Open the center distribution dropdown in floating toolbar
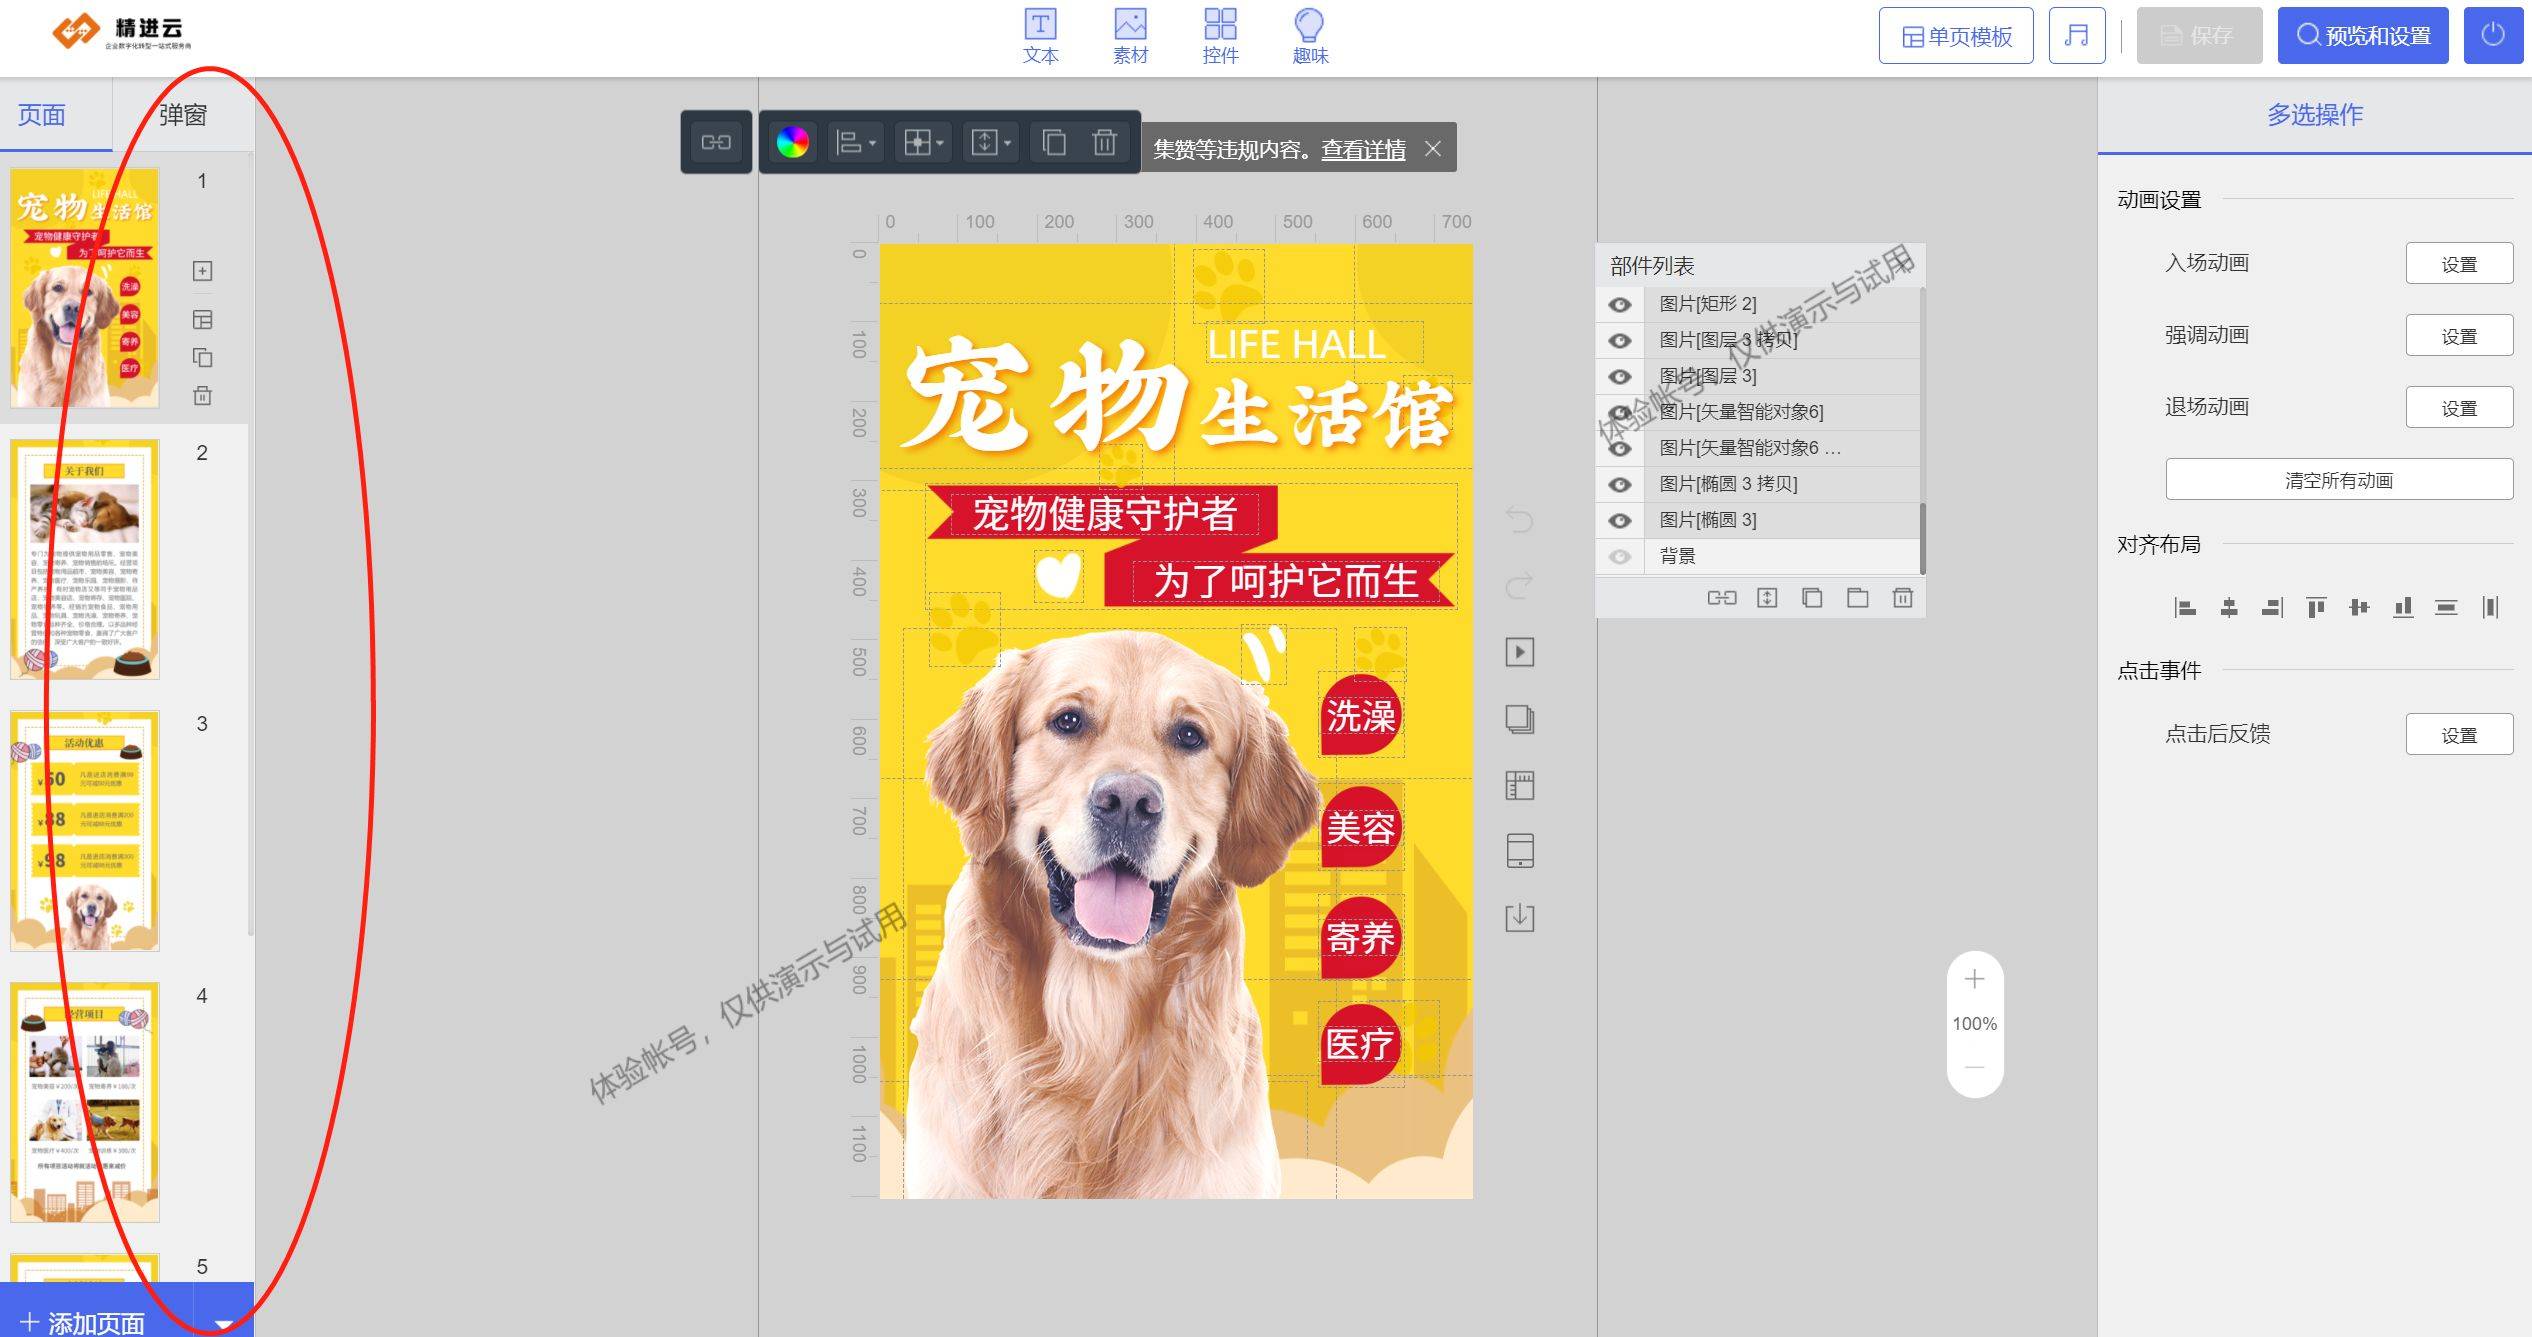Image resolution: width=2532 pixels, height=1337 pixels. pos(923,143)
